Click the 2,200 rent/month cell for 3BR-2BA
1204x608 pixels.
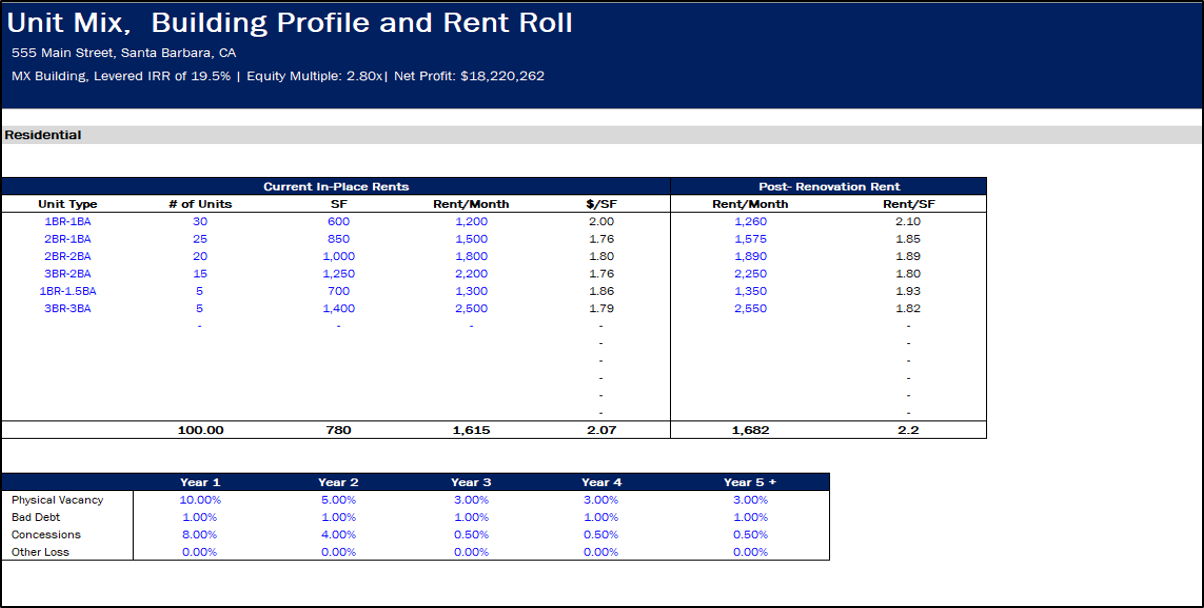470,274
